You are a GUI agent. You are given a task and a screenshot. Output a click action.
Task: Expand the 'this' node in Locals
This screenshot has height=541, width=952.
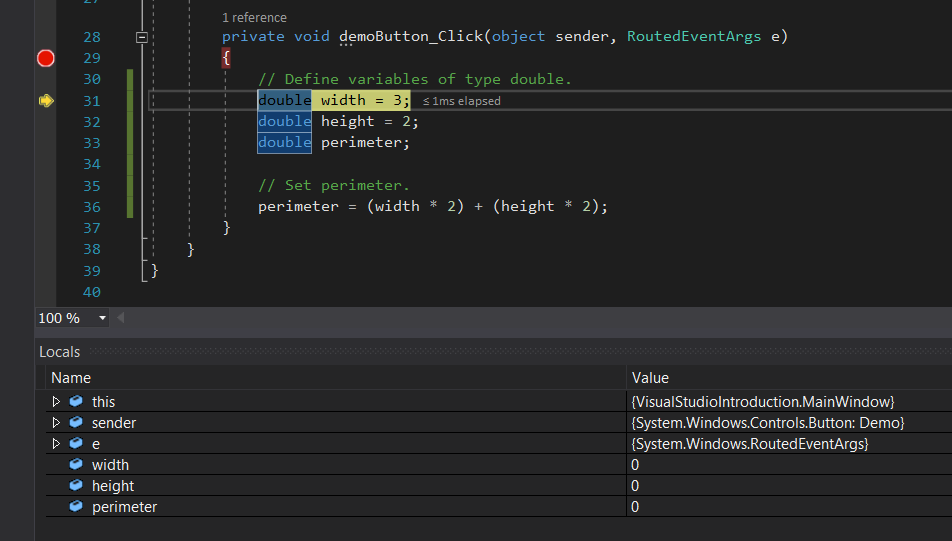[56, 401]
